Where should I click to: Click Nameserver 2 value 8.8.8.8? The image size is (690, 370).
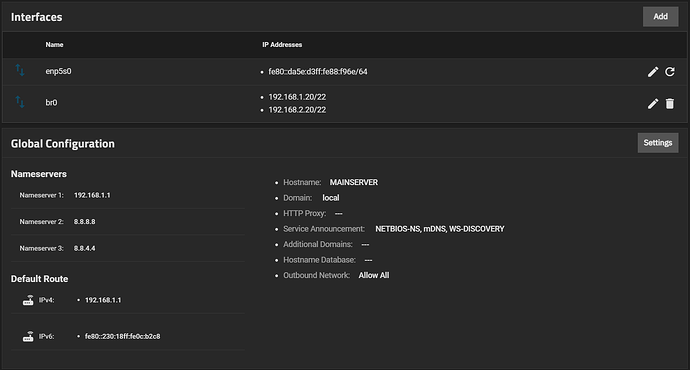pyautogui.click(x=84, y=222)
